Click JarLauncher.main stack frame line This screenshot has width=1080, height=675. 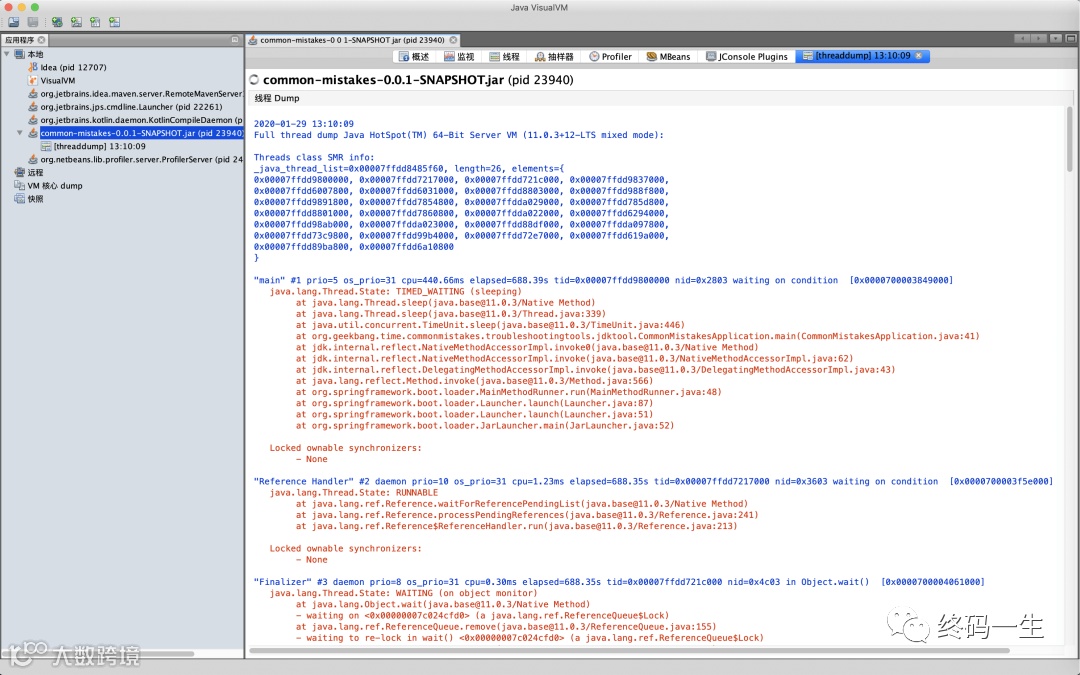point(485,426)
